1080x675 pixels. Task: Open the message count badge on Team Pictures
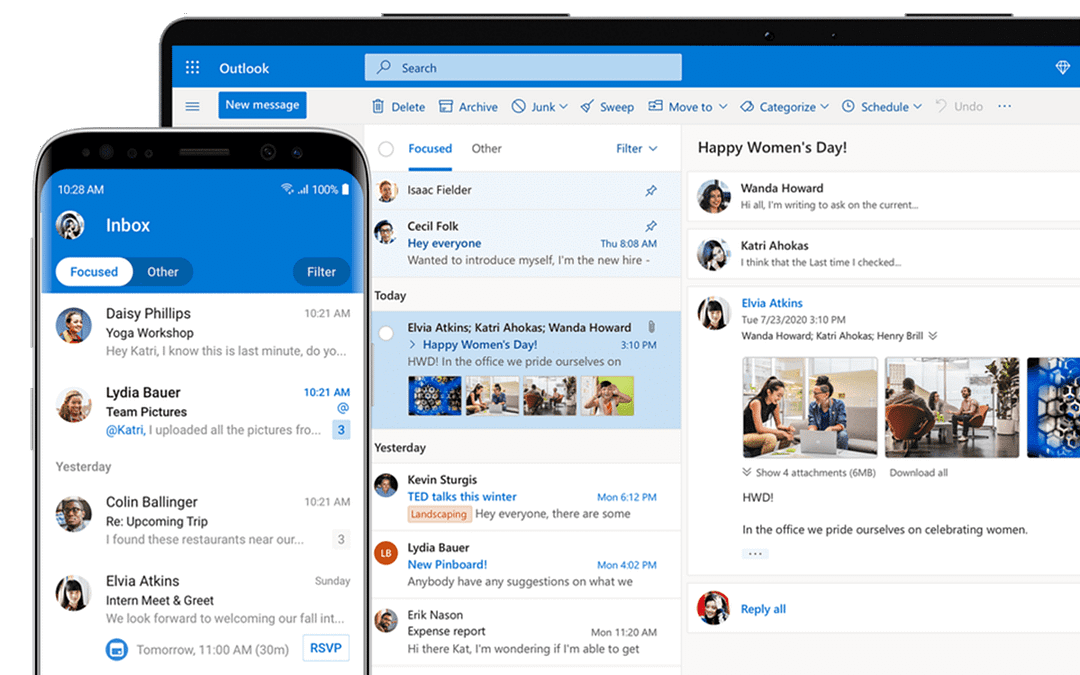click(x=341, y=430)
